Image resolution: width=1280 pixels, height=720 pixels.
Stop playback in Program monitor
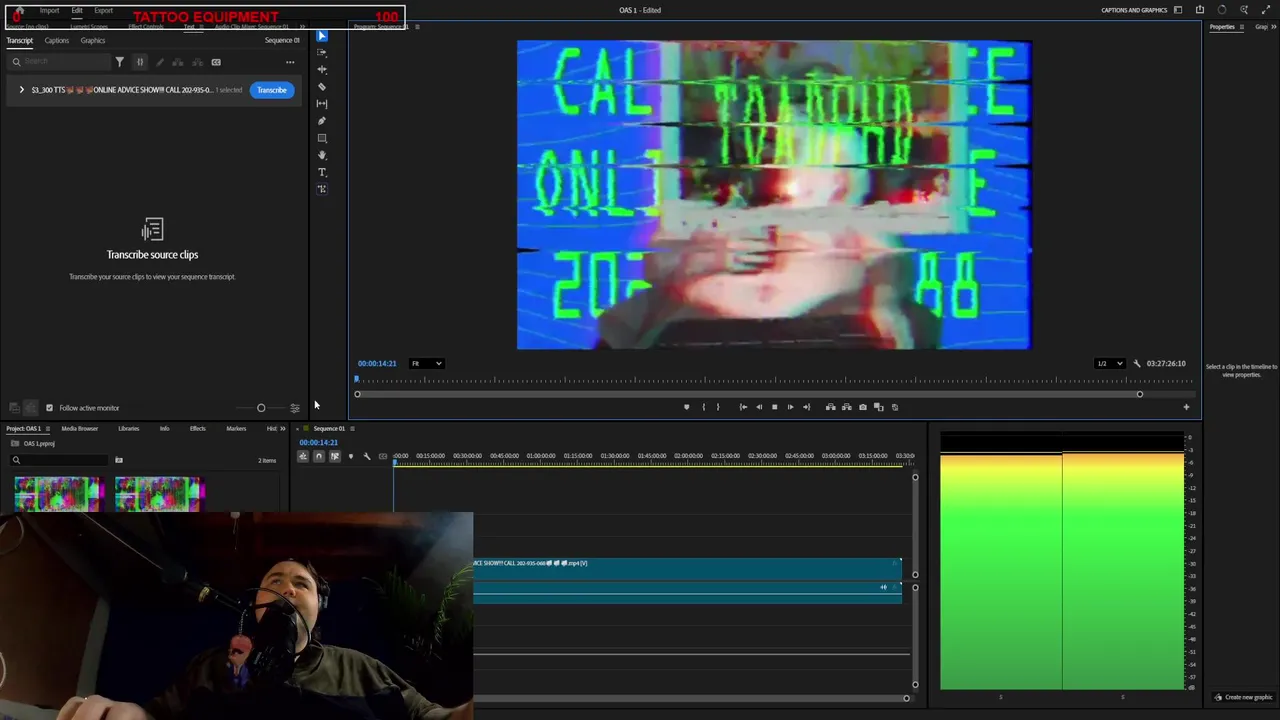[x=774, y=407]
